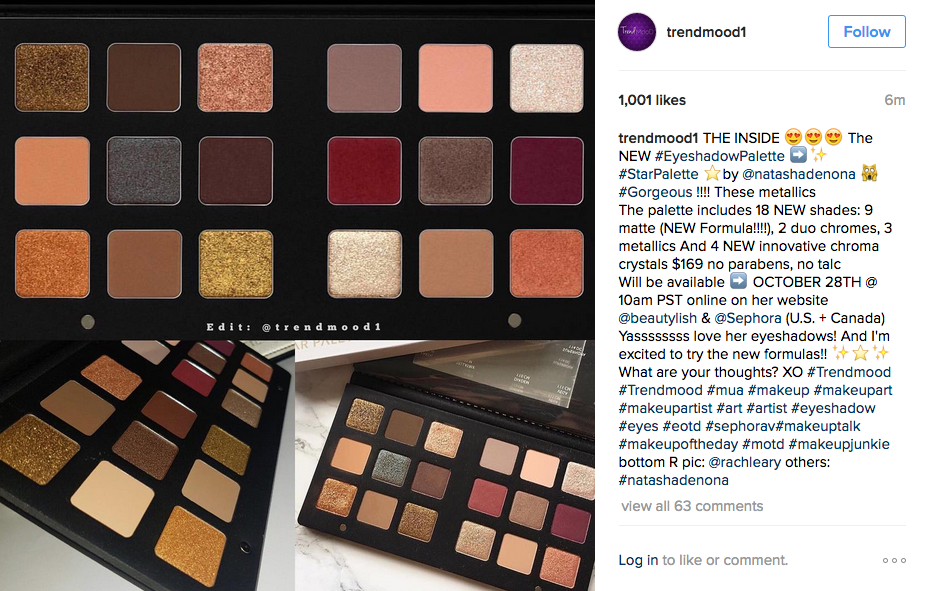
Task: Click the bottom-right marble palette photo
Action: [x=445, y=466]
